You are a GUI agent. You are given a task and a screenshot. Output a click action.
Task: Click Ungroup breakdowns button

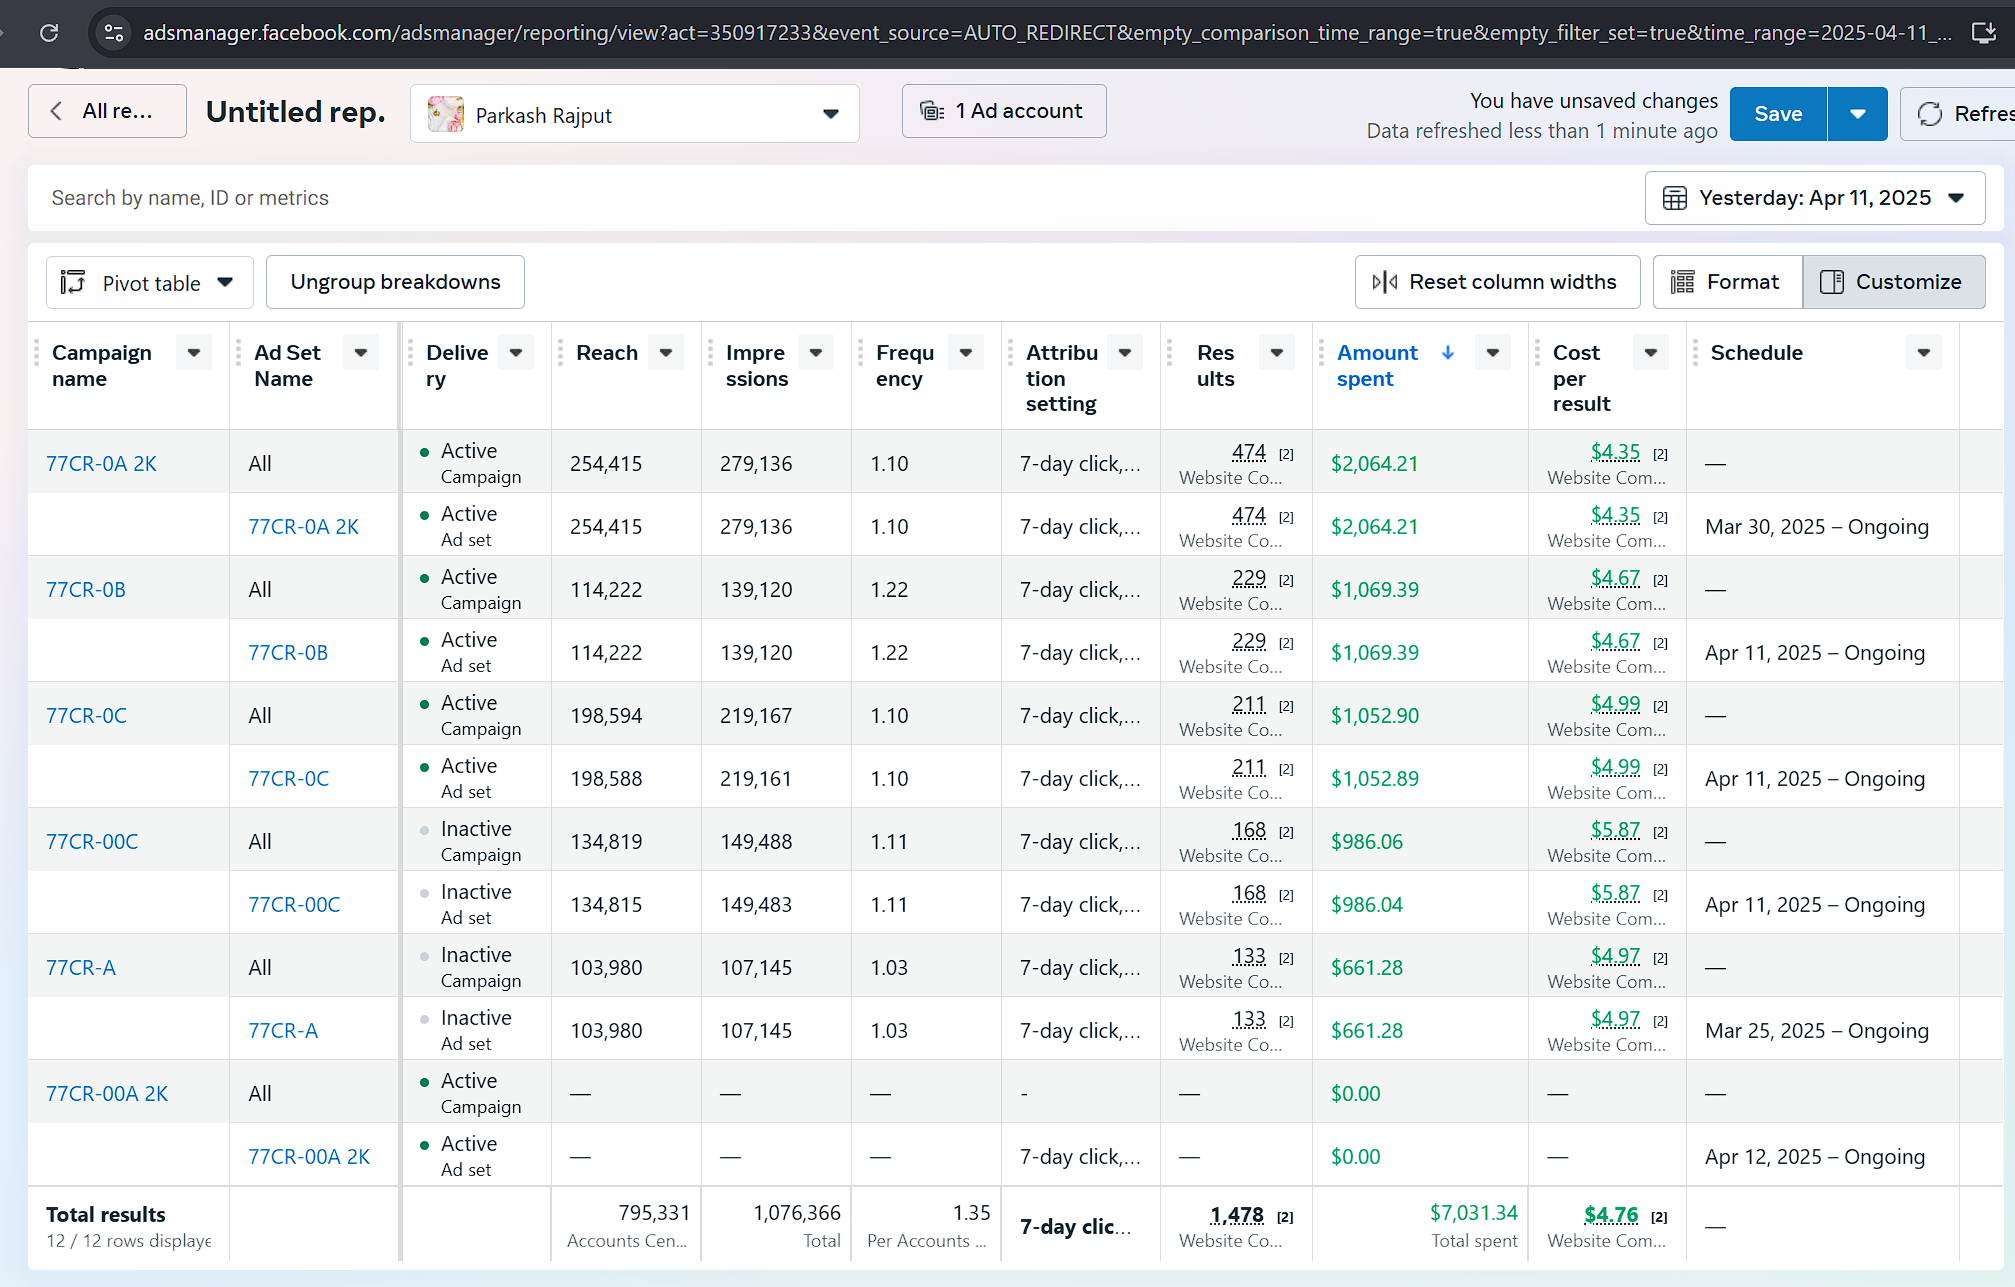395,282
